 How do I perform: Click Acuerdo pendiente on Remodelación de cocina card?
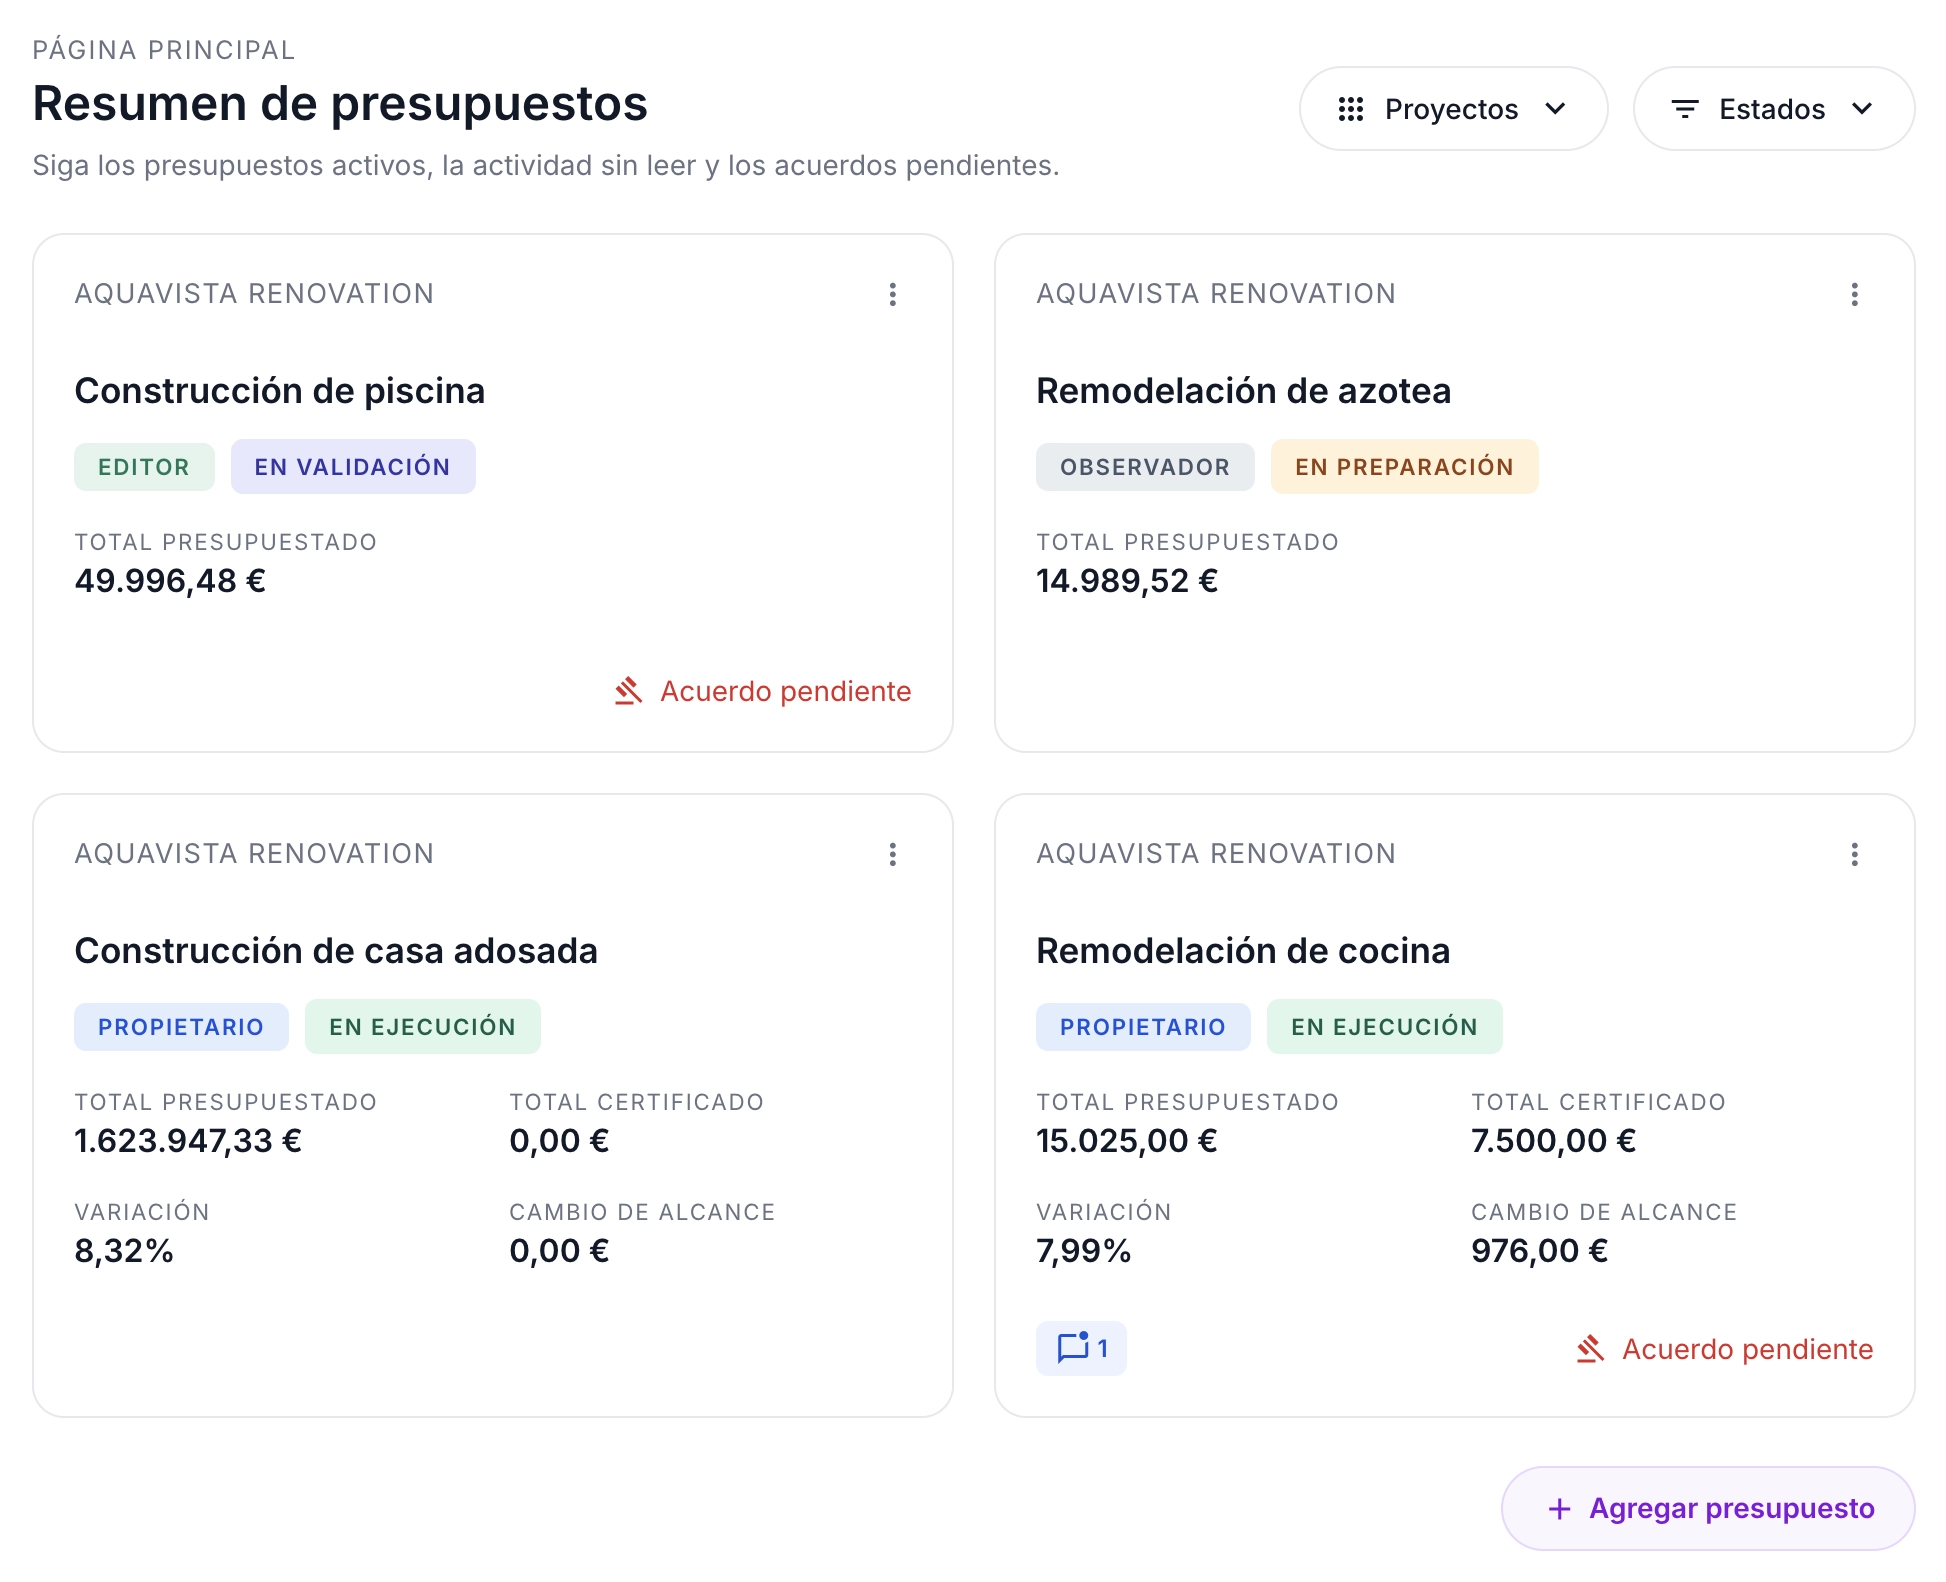[1747, 1348]
